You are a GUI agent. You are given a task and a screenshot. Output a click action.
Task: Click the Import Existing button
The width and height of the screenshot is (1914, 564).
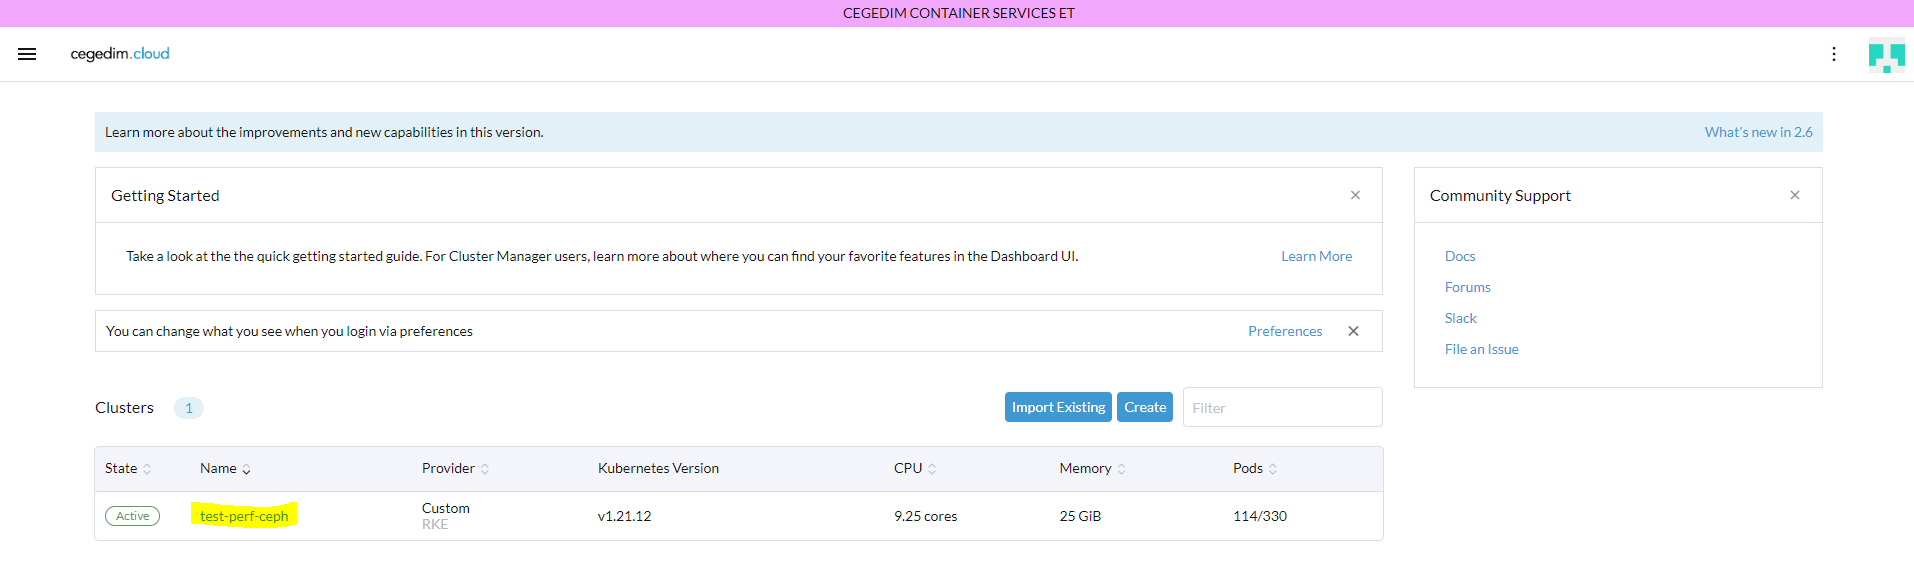pos(1058,407)
